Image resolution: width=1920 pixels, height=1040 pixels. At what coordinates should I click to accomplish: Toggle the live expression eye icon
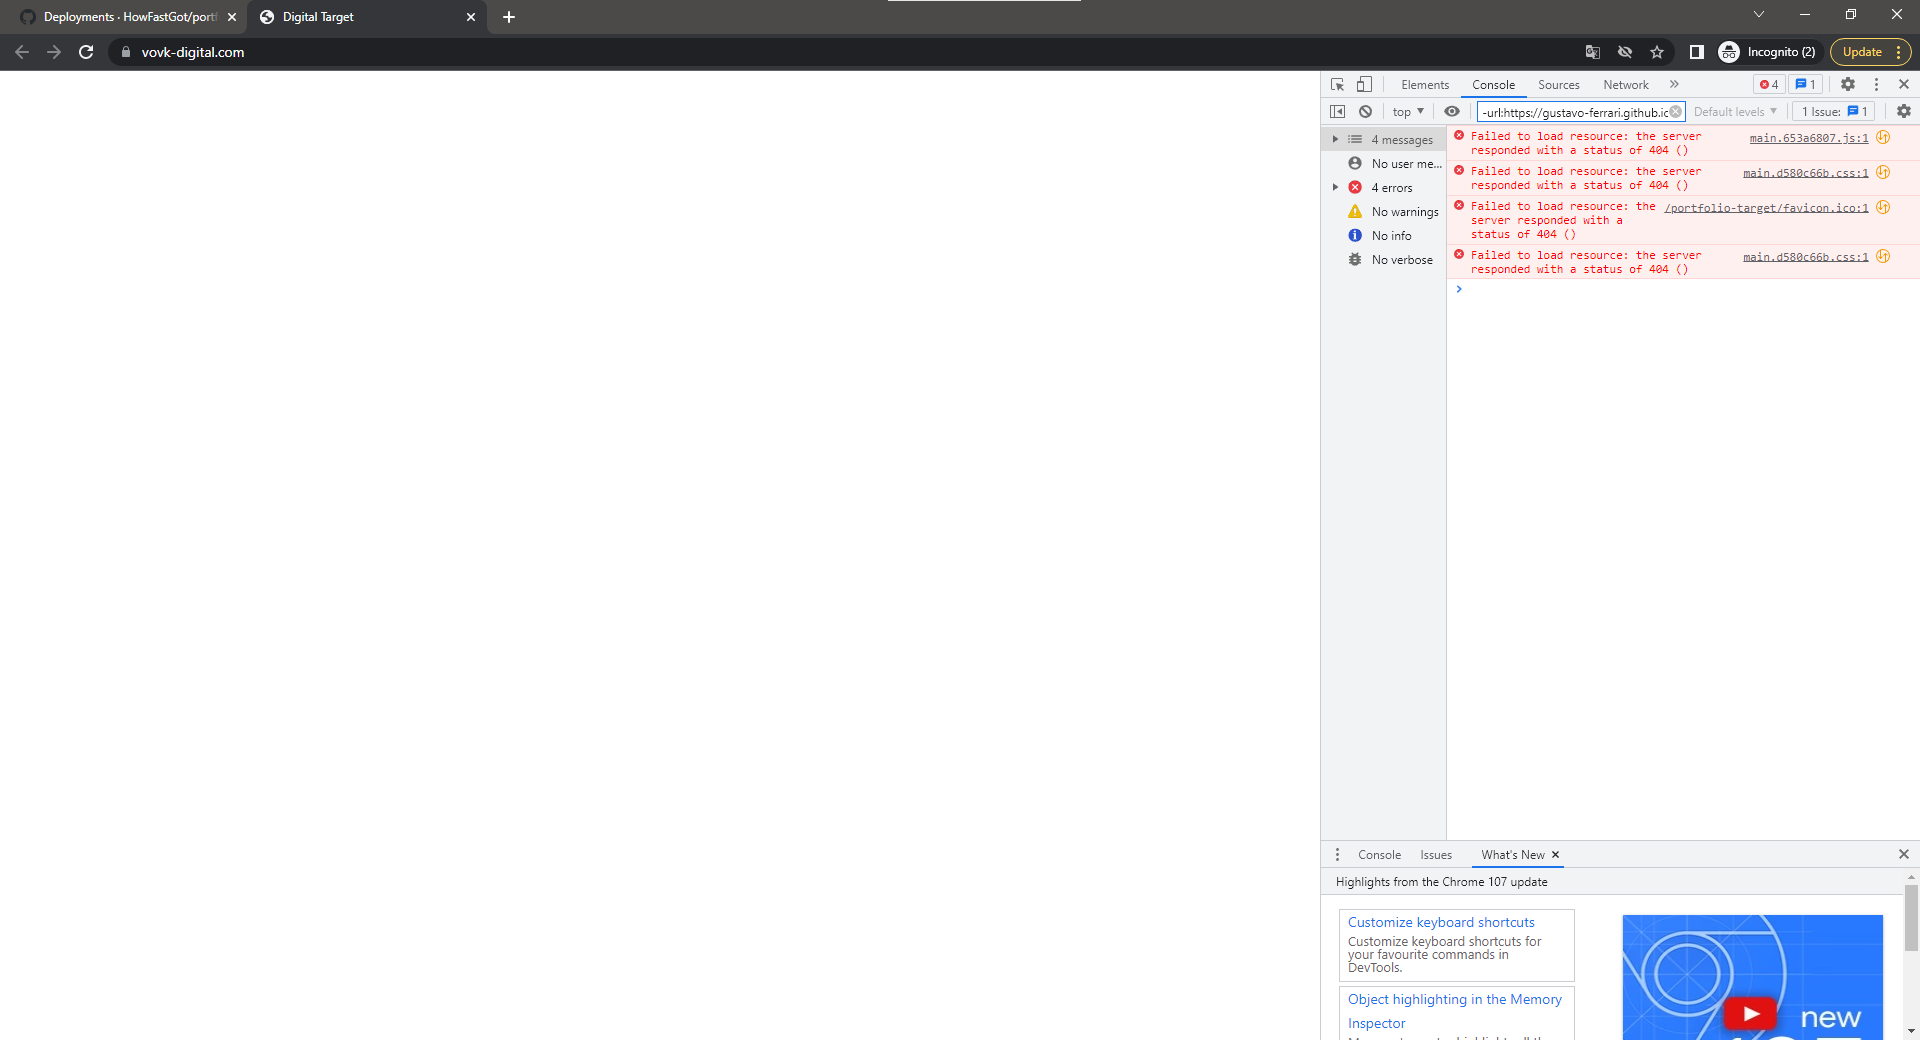(x=1452, y=111)
